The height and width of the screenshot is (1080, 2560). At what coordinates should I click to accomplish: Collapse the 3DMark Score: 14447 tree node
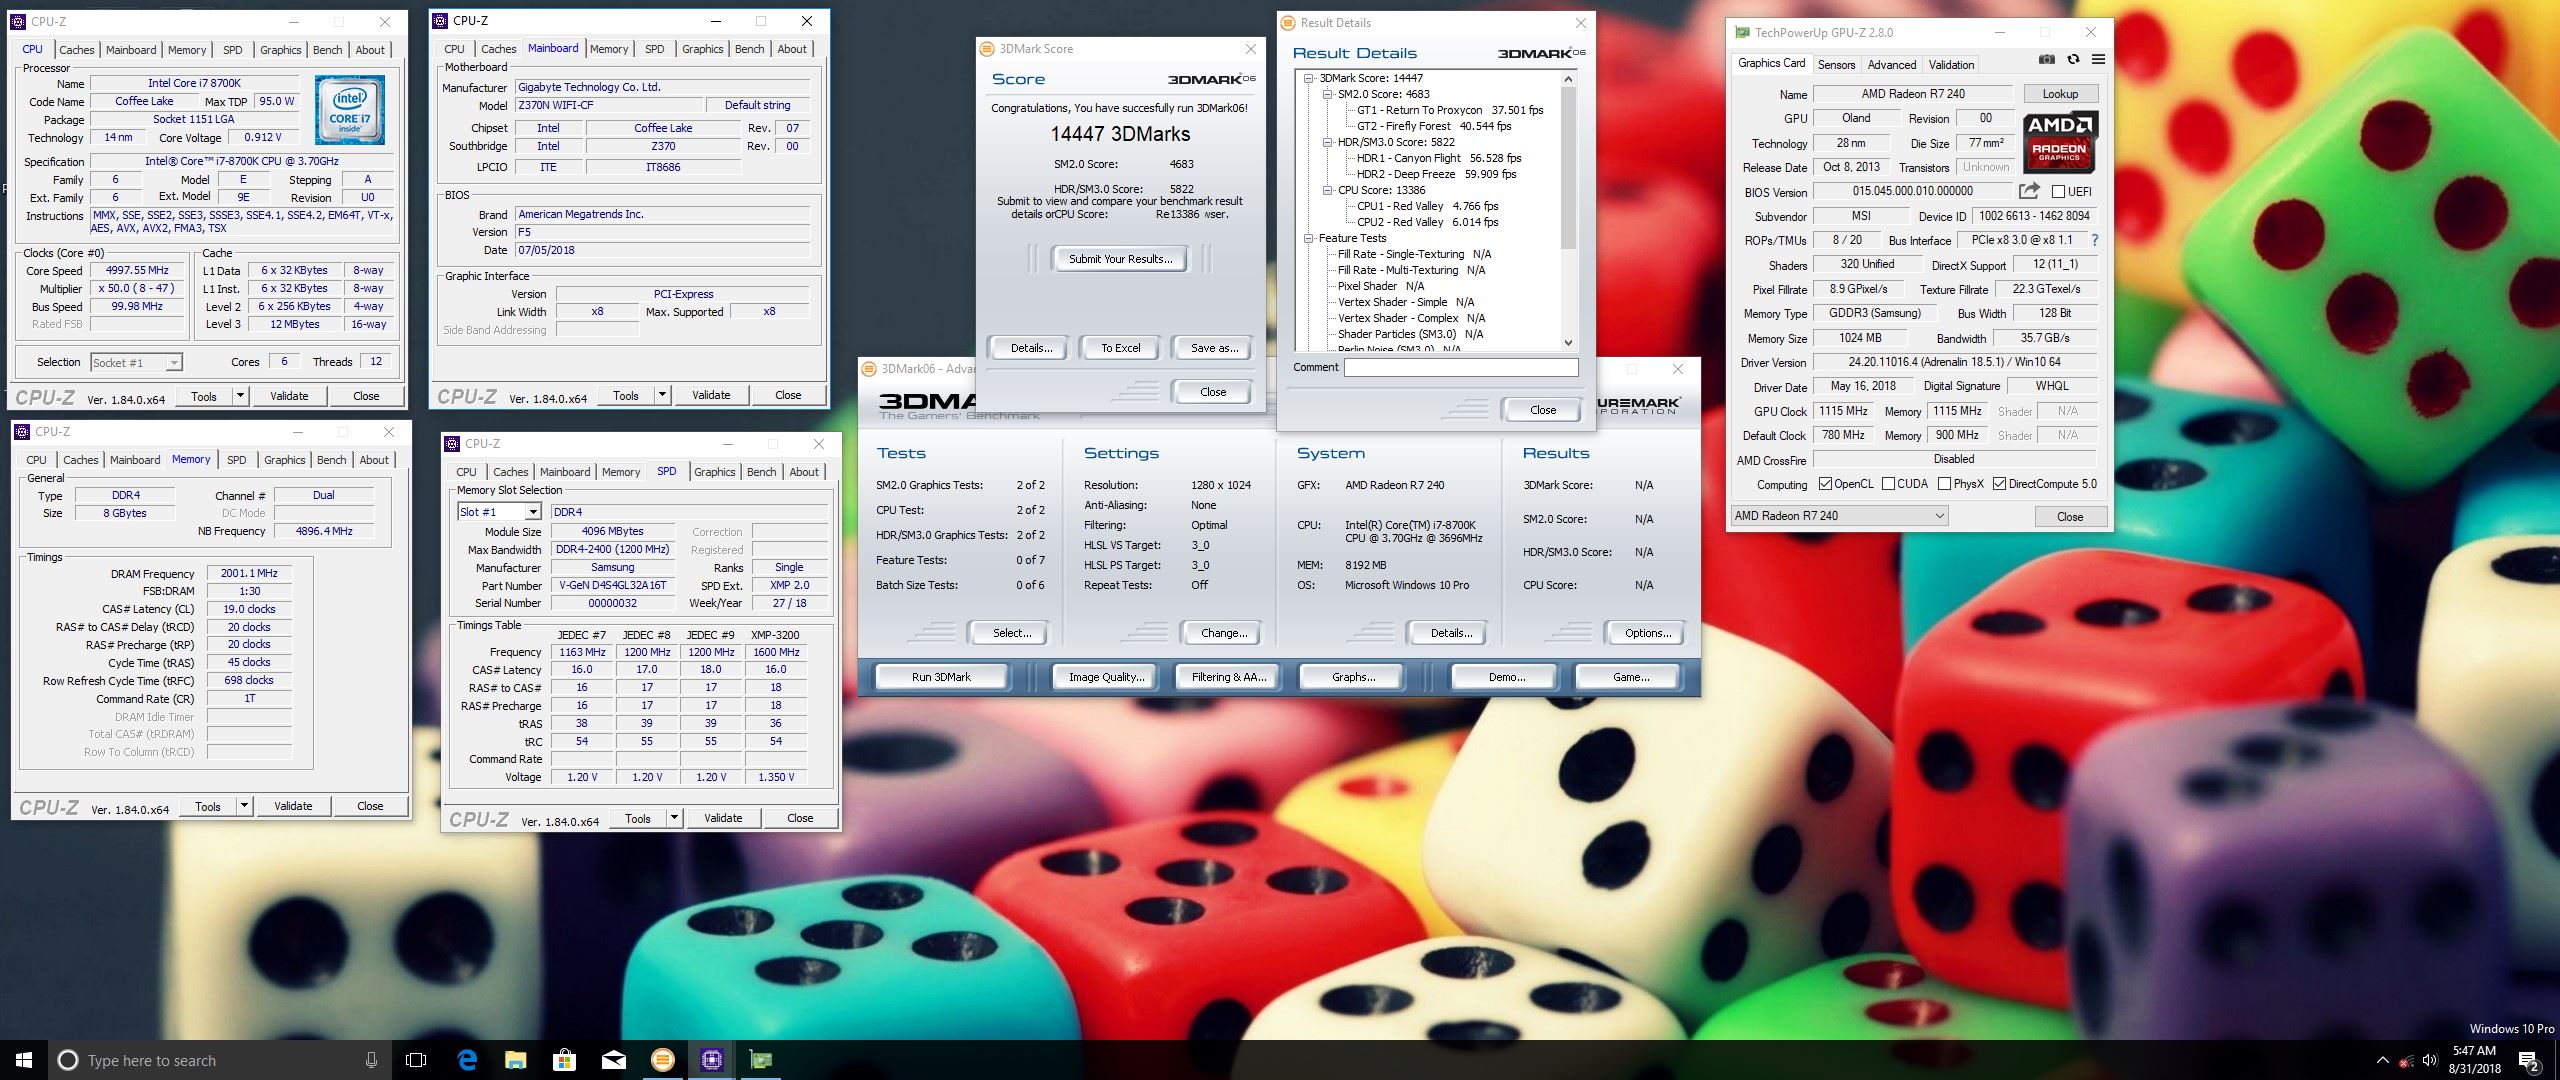point(1309,78)
